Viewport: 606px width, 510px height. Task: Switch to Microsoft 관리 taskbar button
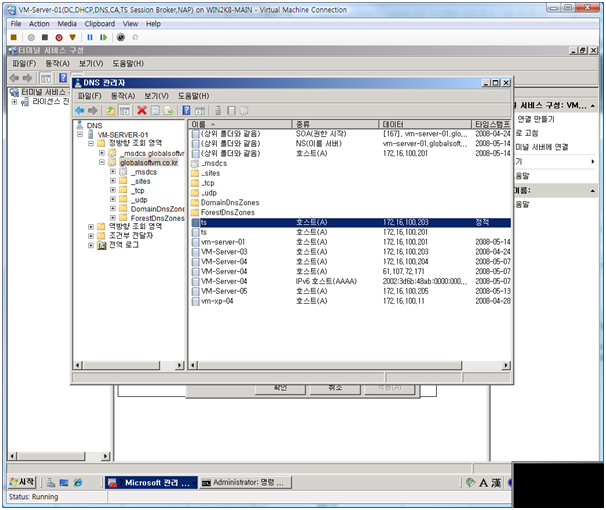point(151,483)
